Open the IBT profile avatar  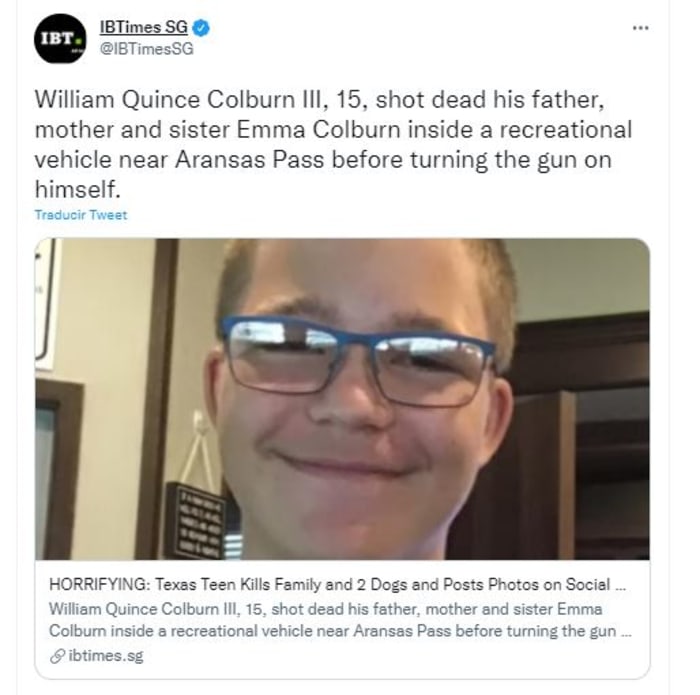[x=60, y=39]
